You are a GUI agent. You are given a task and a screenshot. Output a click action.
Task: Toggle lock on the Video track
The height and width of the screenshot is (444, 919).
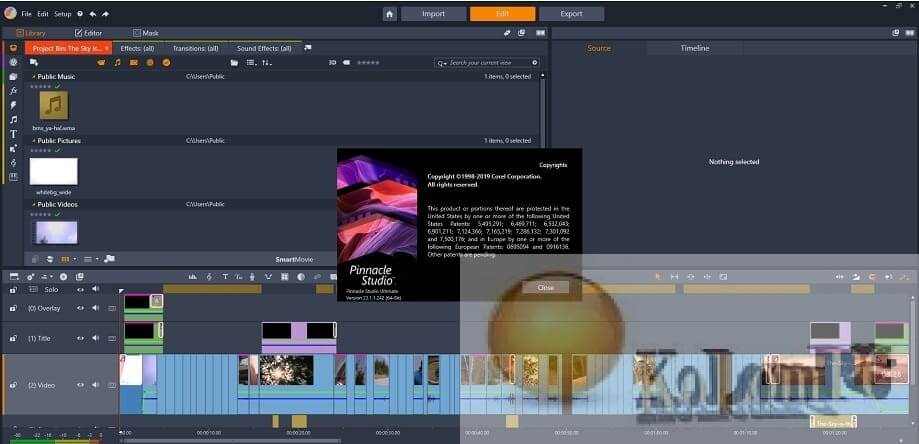coord(13,384)
